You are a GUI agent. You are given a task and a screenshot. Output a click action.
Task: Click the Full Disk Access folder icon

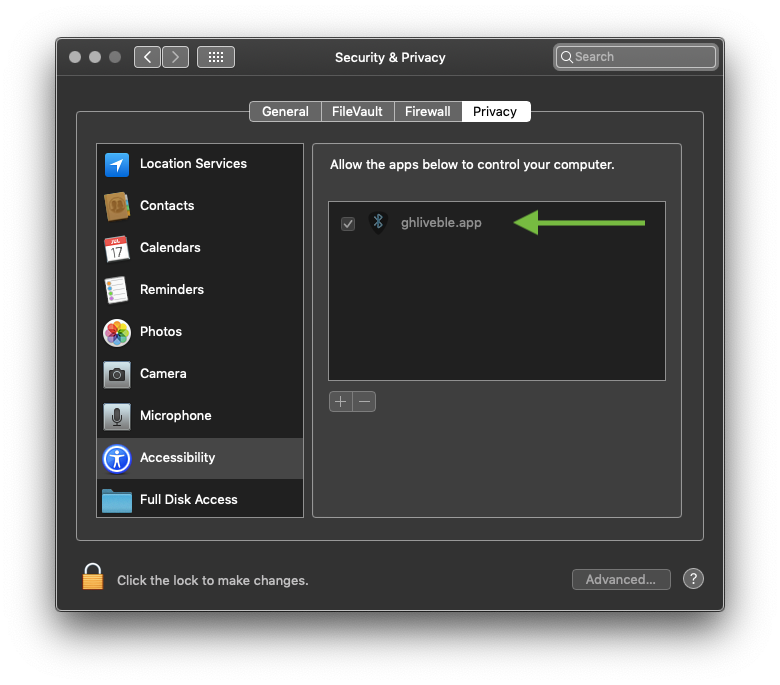point(117,500)
